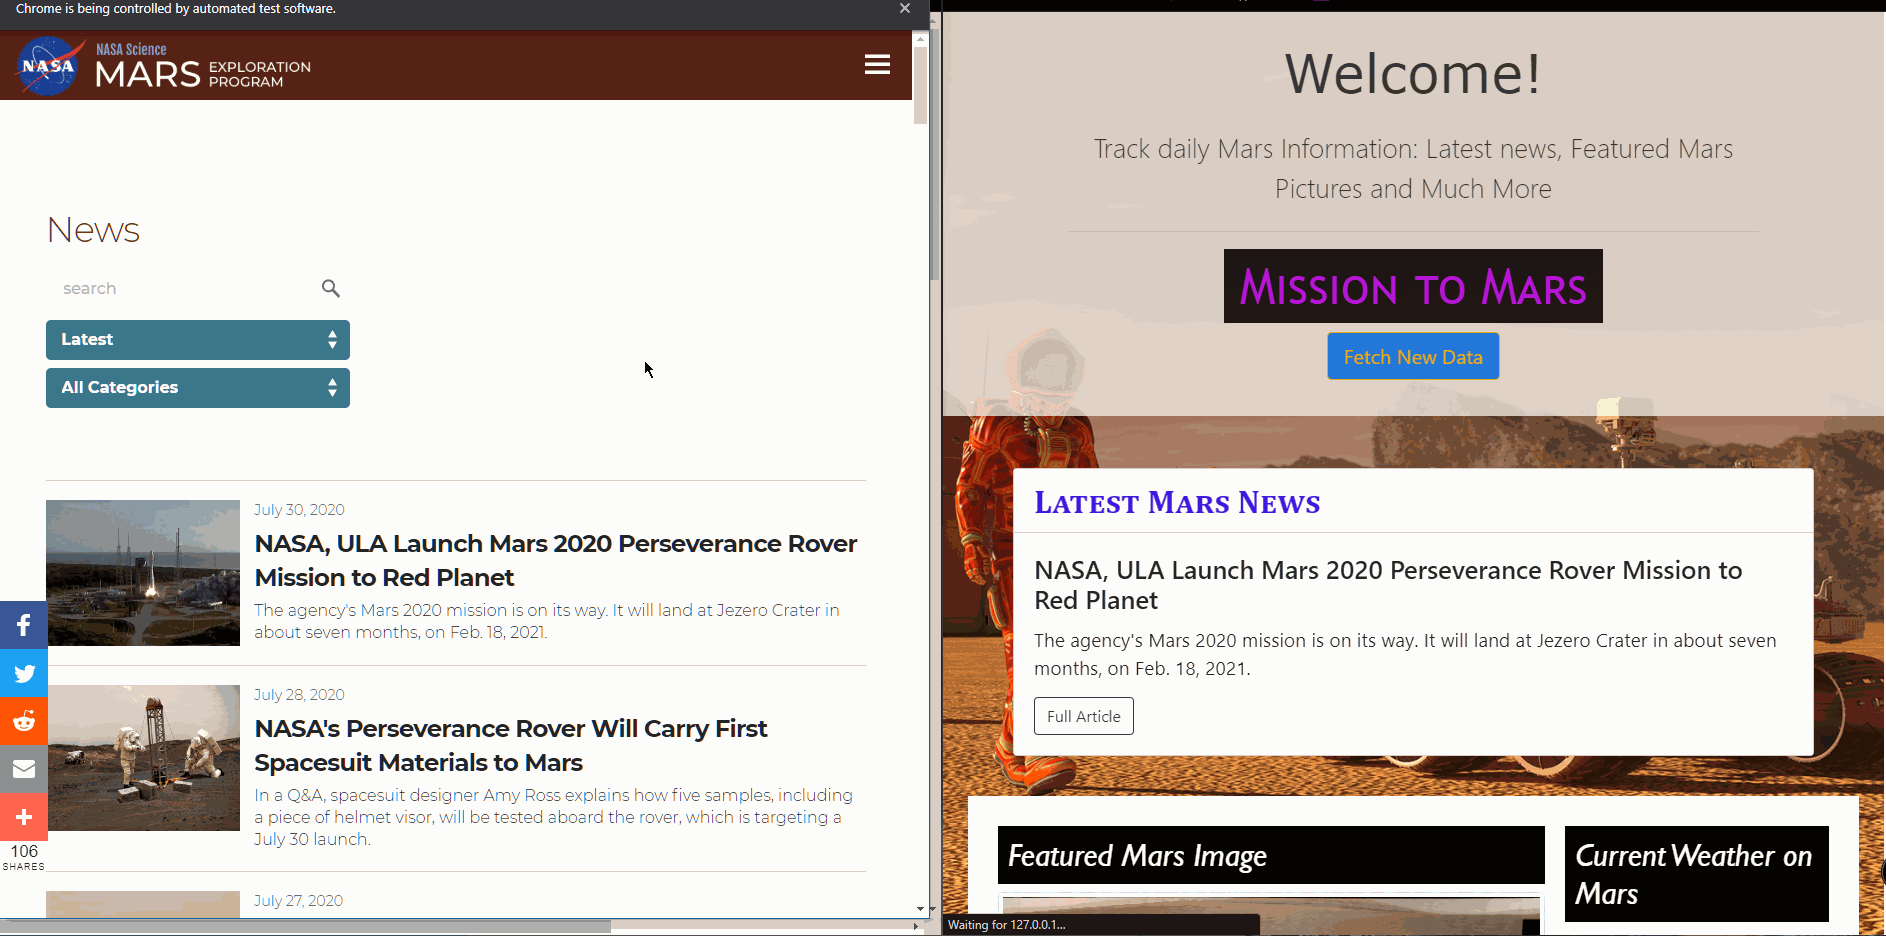Click the 106 shares counter
The height and width of the screenshot is (936, 1886).
[x=24, y=857]
